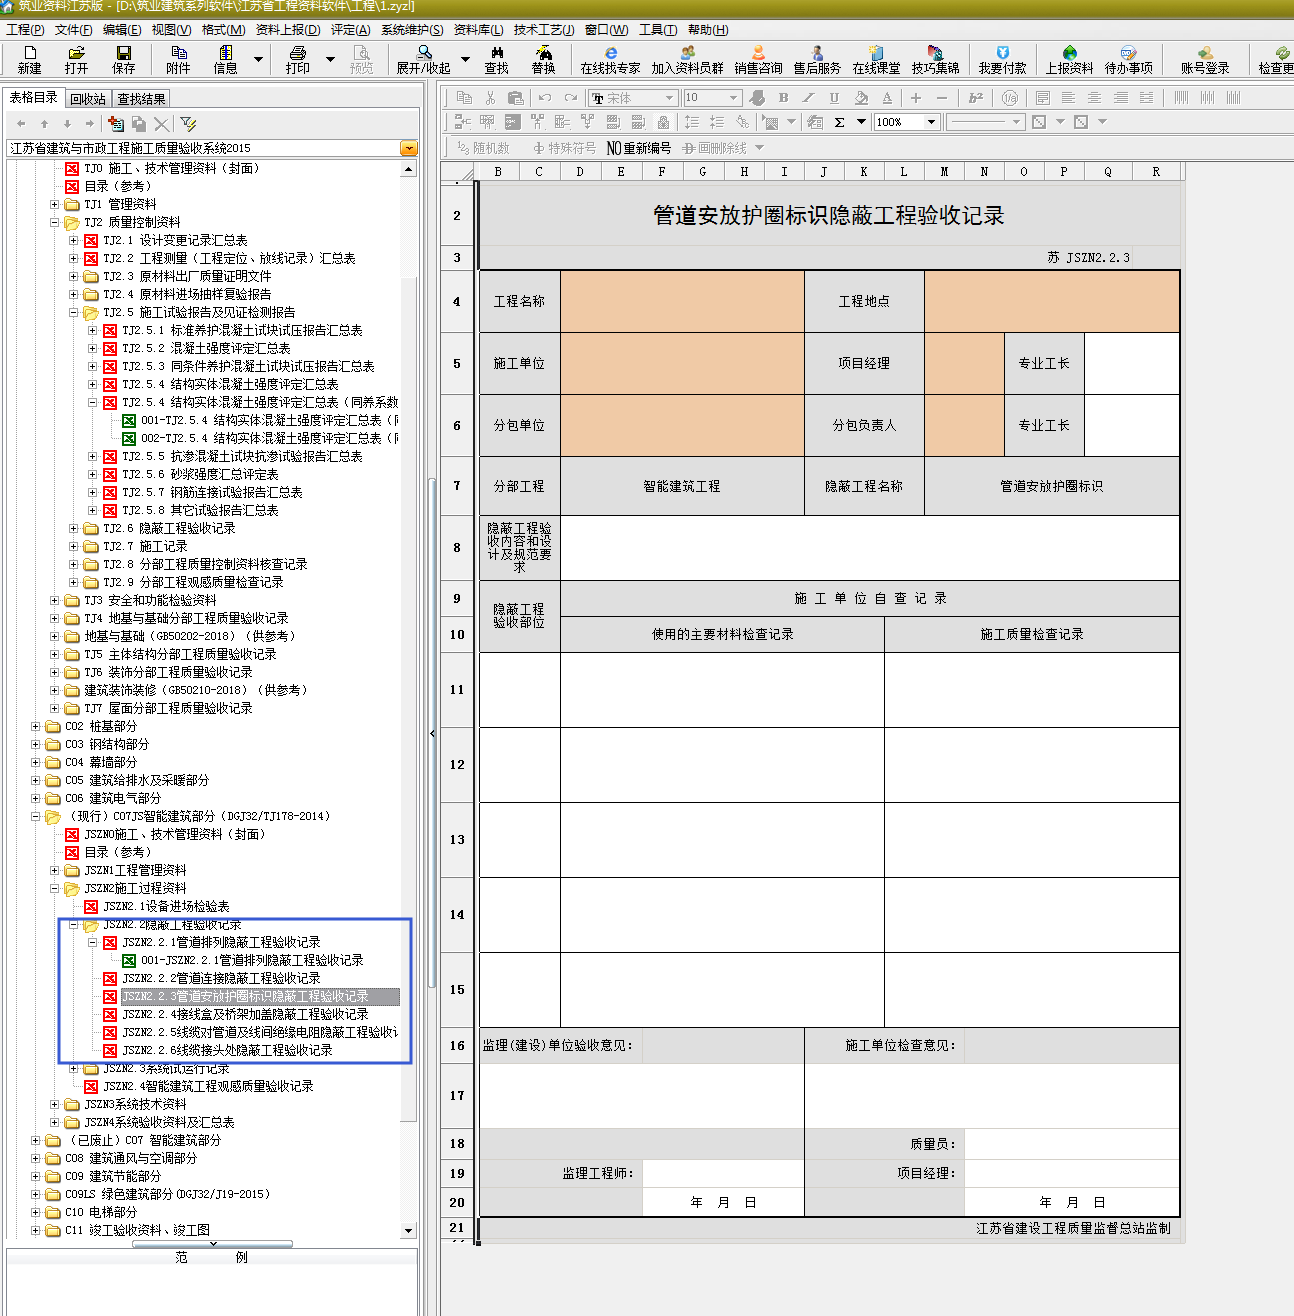Select C06 建筑电气部分 folder
This screenshot has width=1294, height=1316.
coord(112,798)
